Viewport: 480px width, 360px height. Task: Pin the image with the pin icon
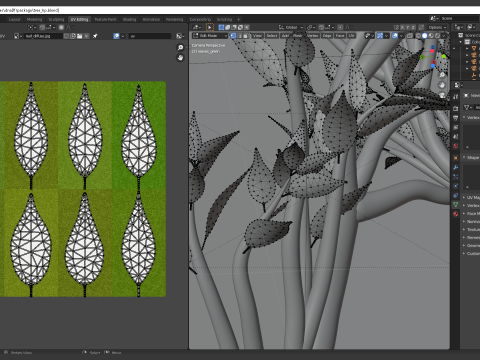[95, 36]
